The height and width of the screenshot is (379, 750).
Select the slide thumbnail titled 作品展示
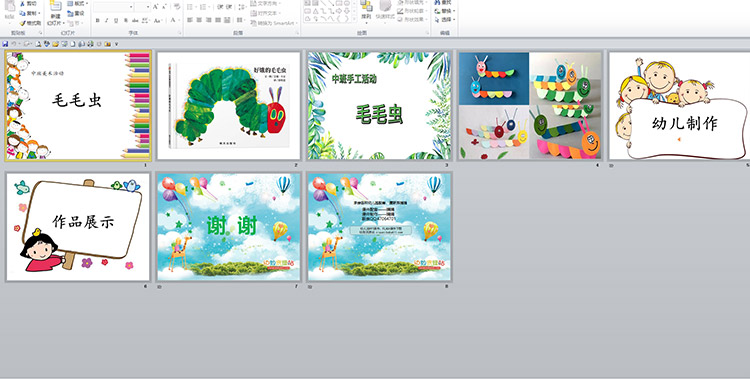tap(78, 227)
